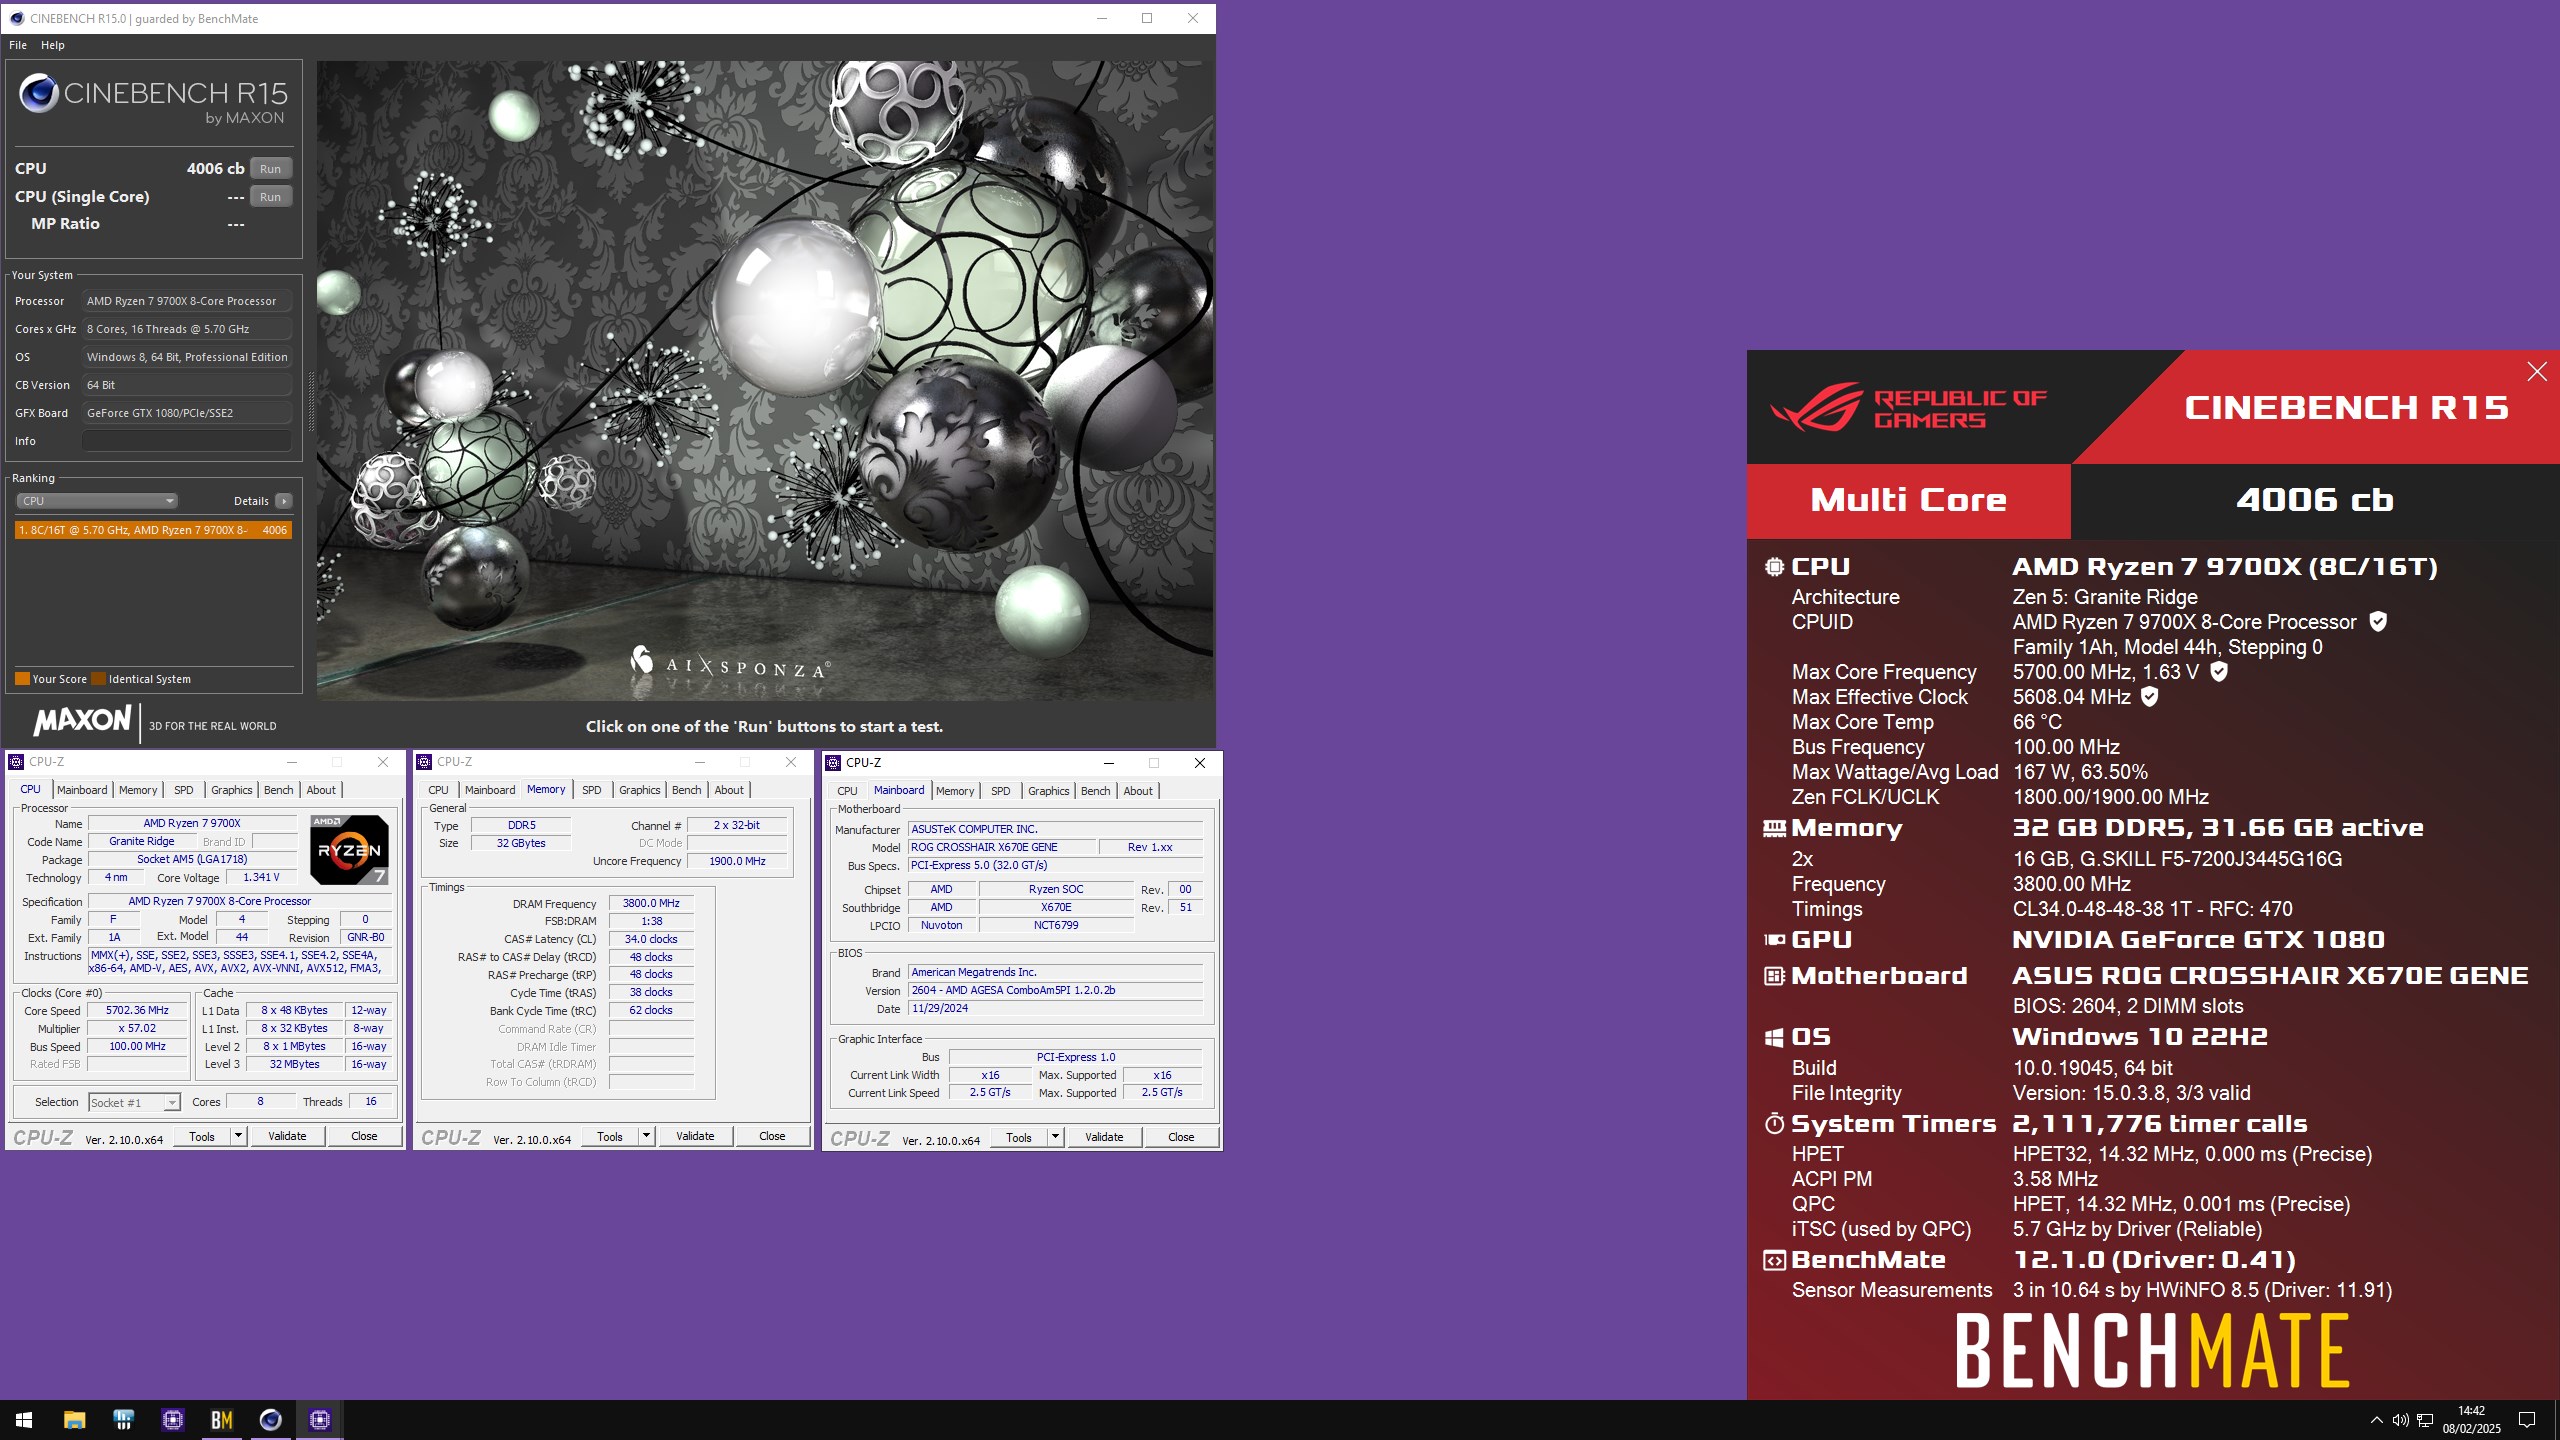
Task: Switch to Memory tab in CPU-Z Mainboard window
Action: pyautogui.click(x=955, y=791)
